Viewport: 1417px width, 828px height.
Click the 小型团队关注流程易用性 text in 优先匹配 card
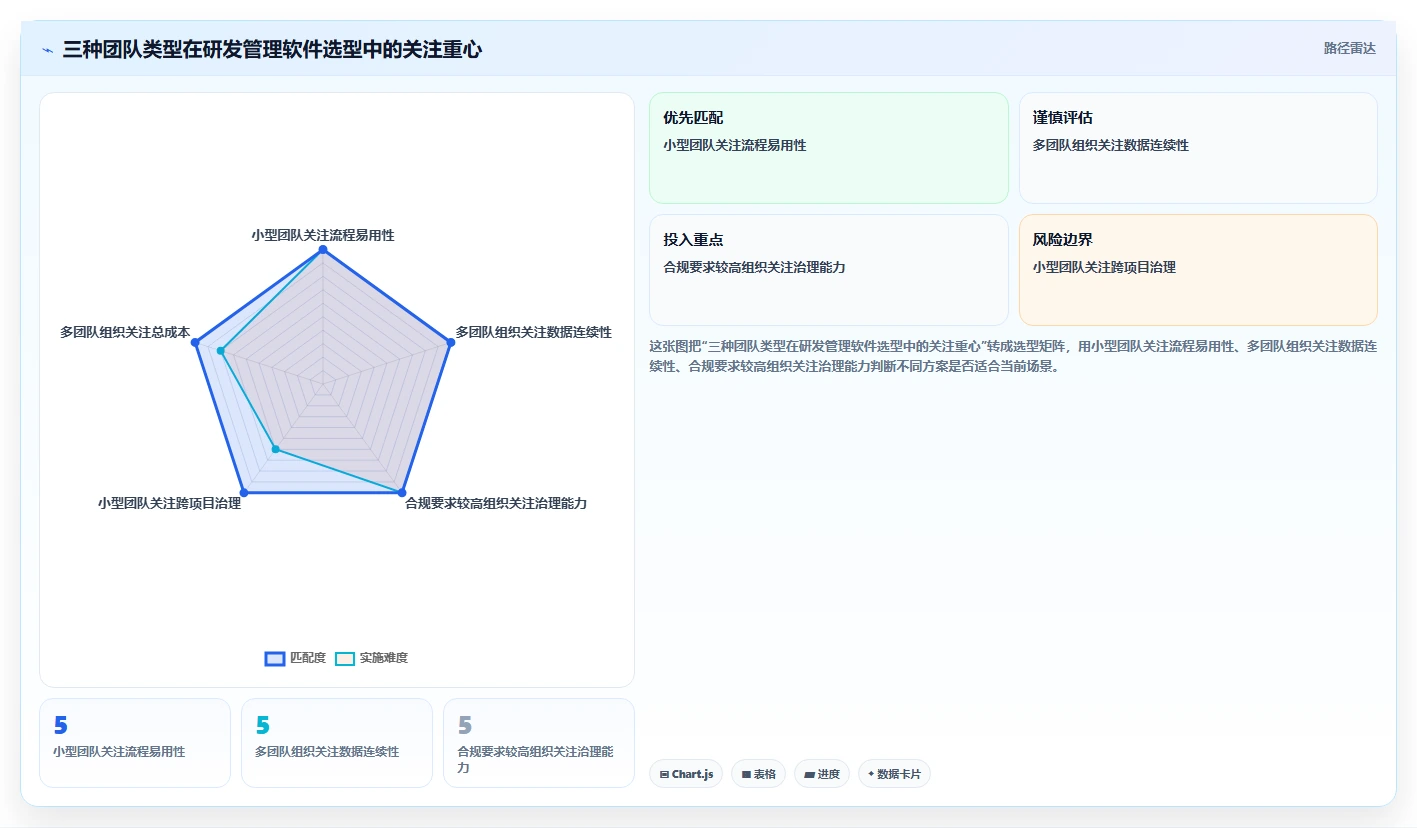(735, 145)
